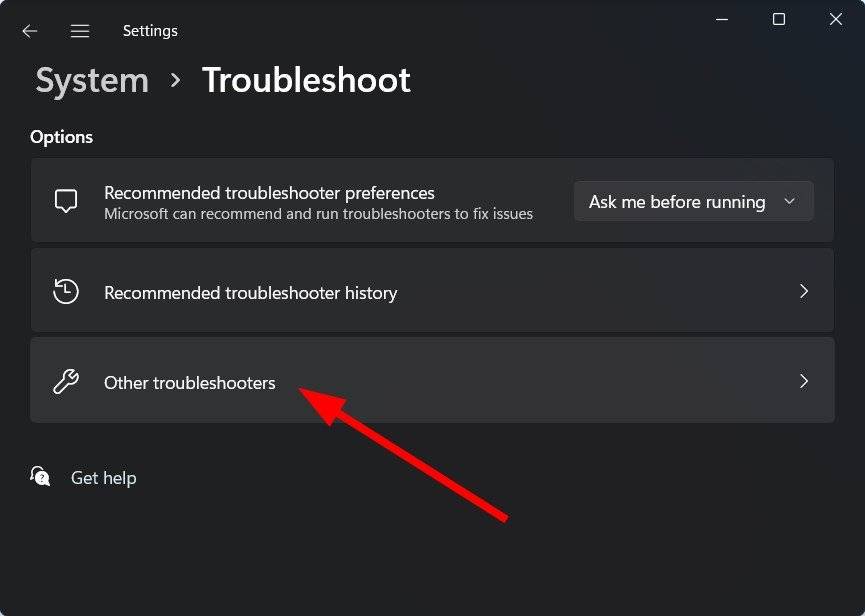Click the Microsoft can recommend troubleshooters description text
The height and width of the screenshot is (616, 865).
point(318,214)
